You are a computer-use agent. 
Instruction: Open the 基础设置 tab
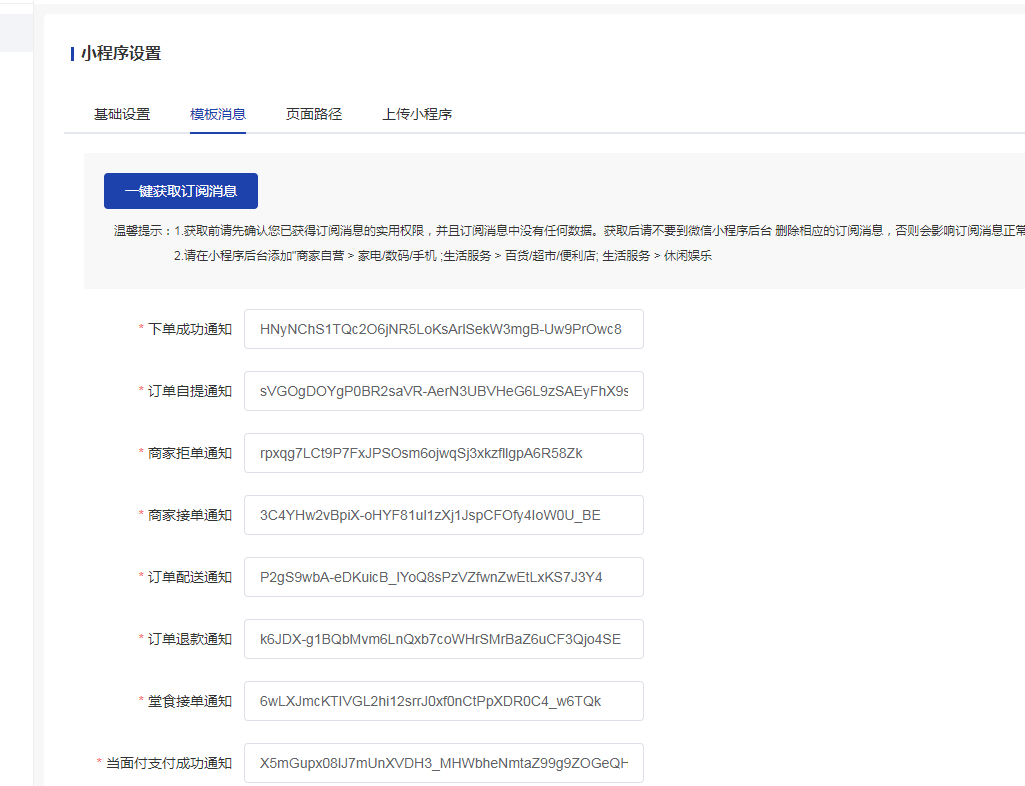point(122,114)
